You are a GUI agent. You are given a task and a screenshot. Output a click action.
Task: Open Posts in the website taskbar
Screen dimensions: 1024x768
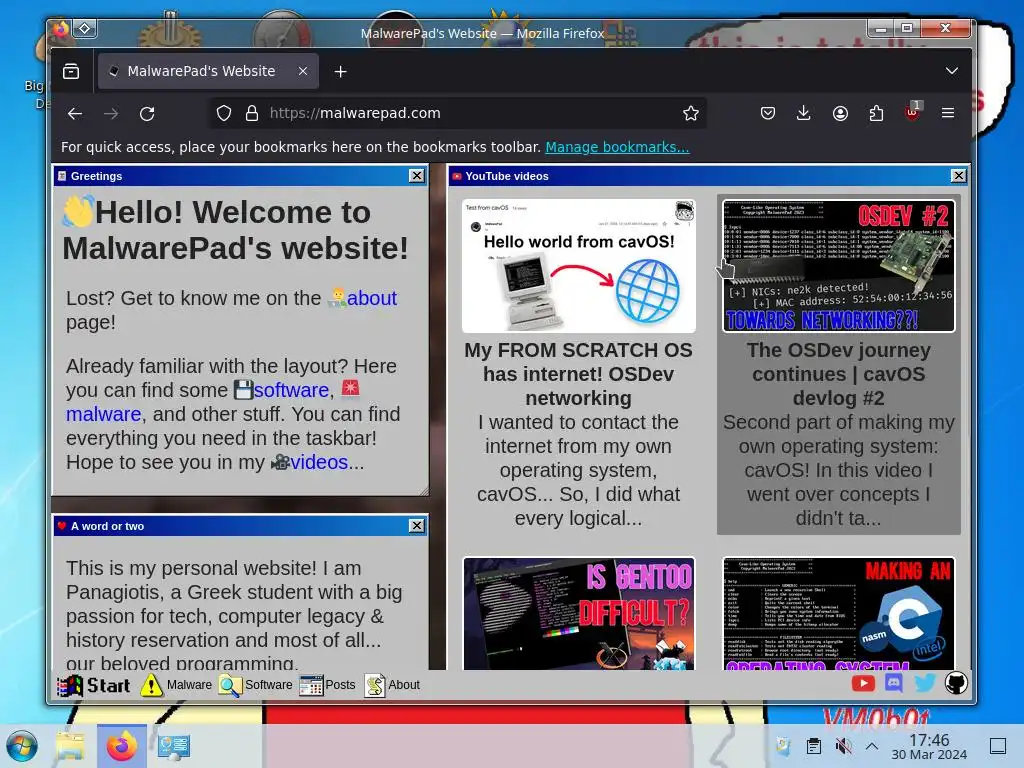(x=328, y=685)
